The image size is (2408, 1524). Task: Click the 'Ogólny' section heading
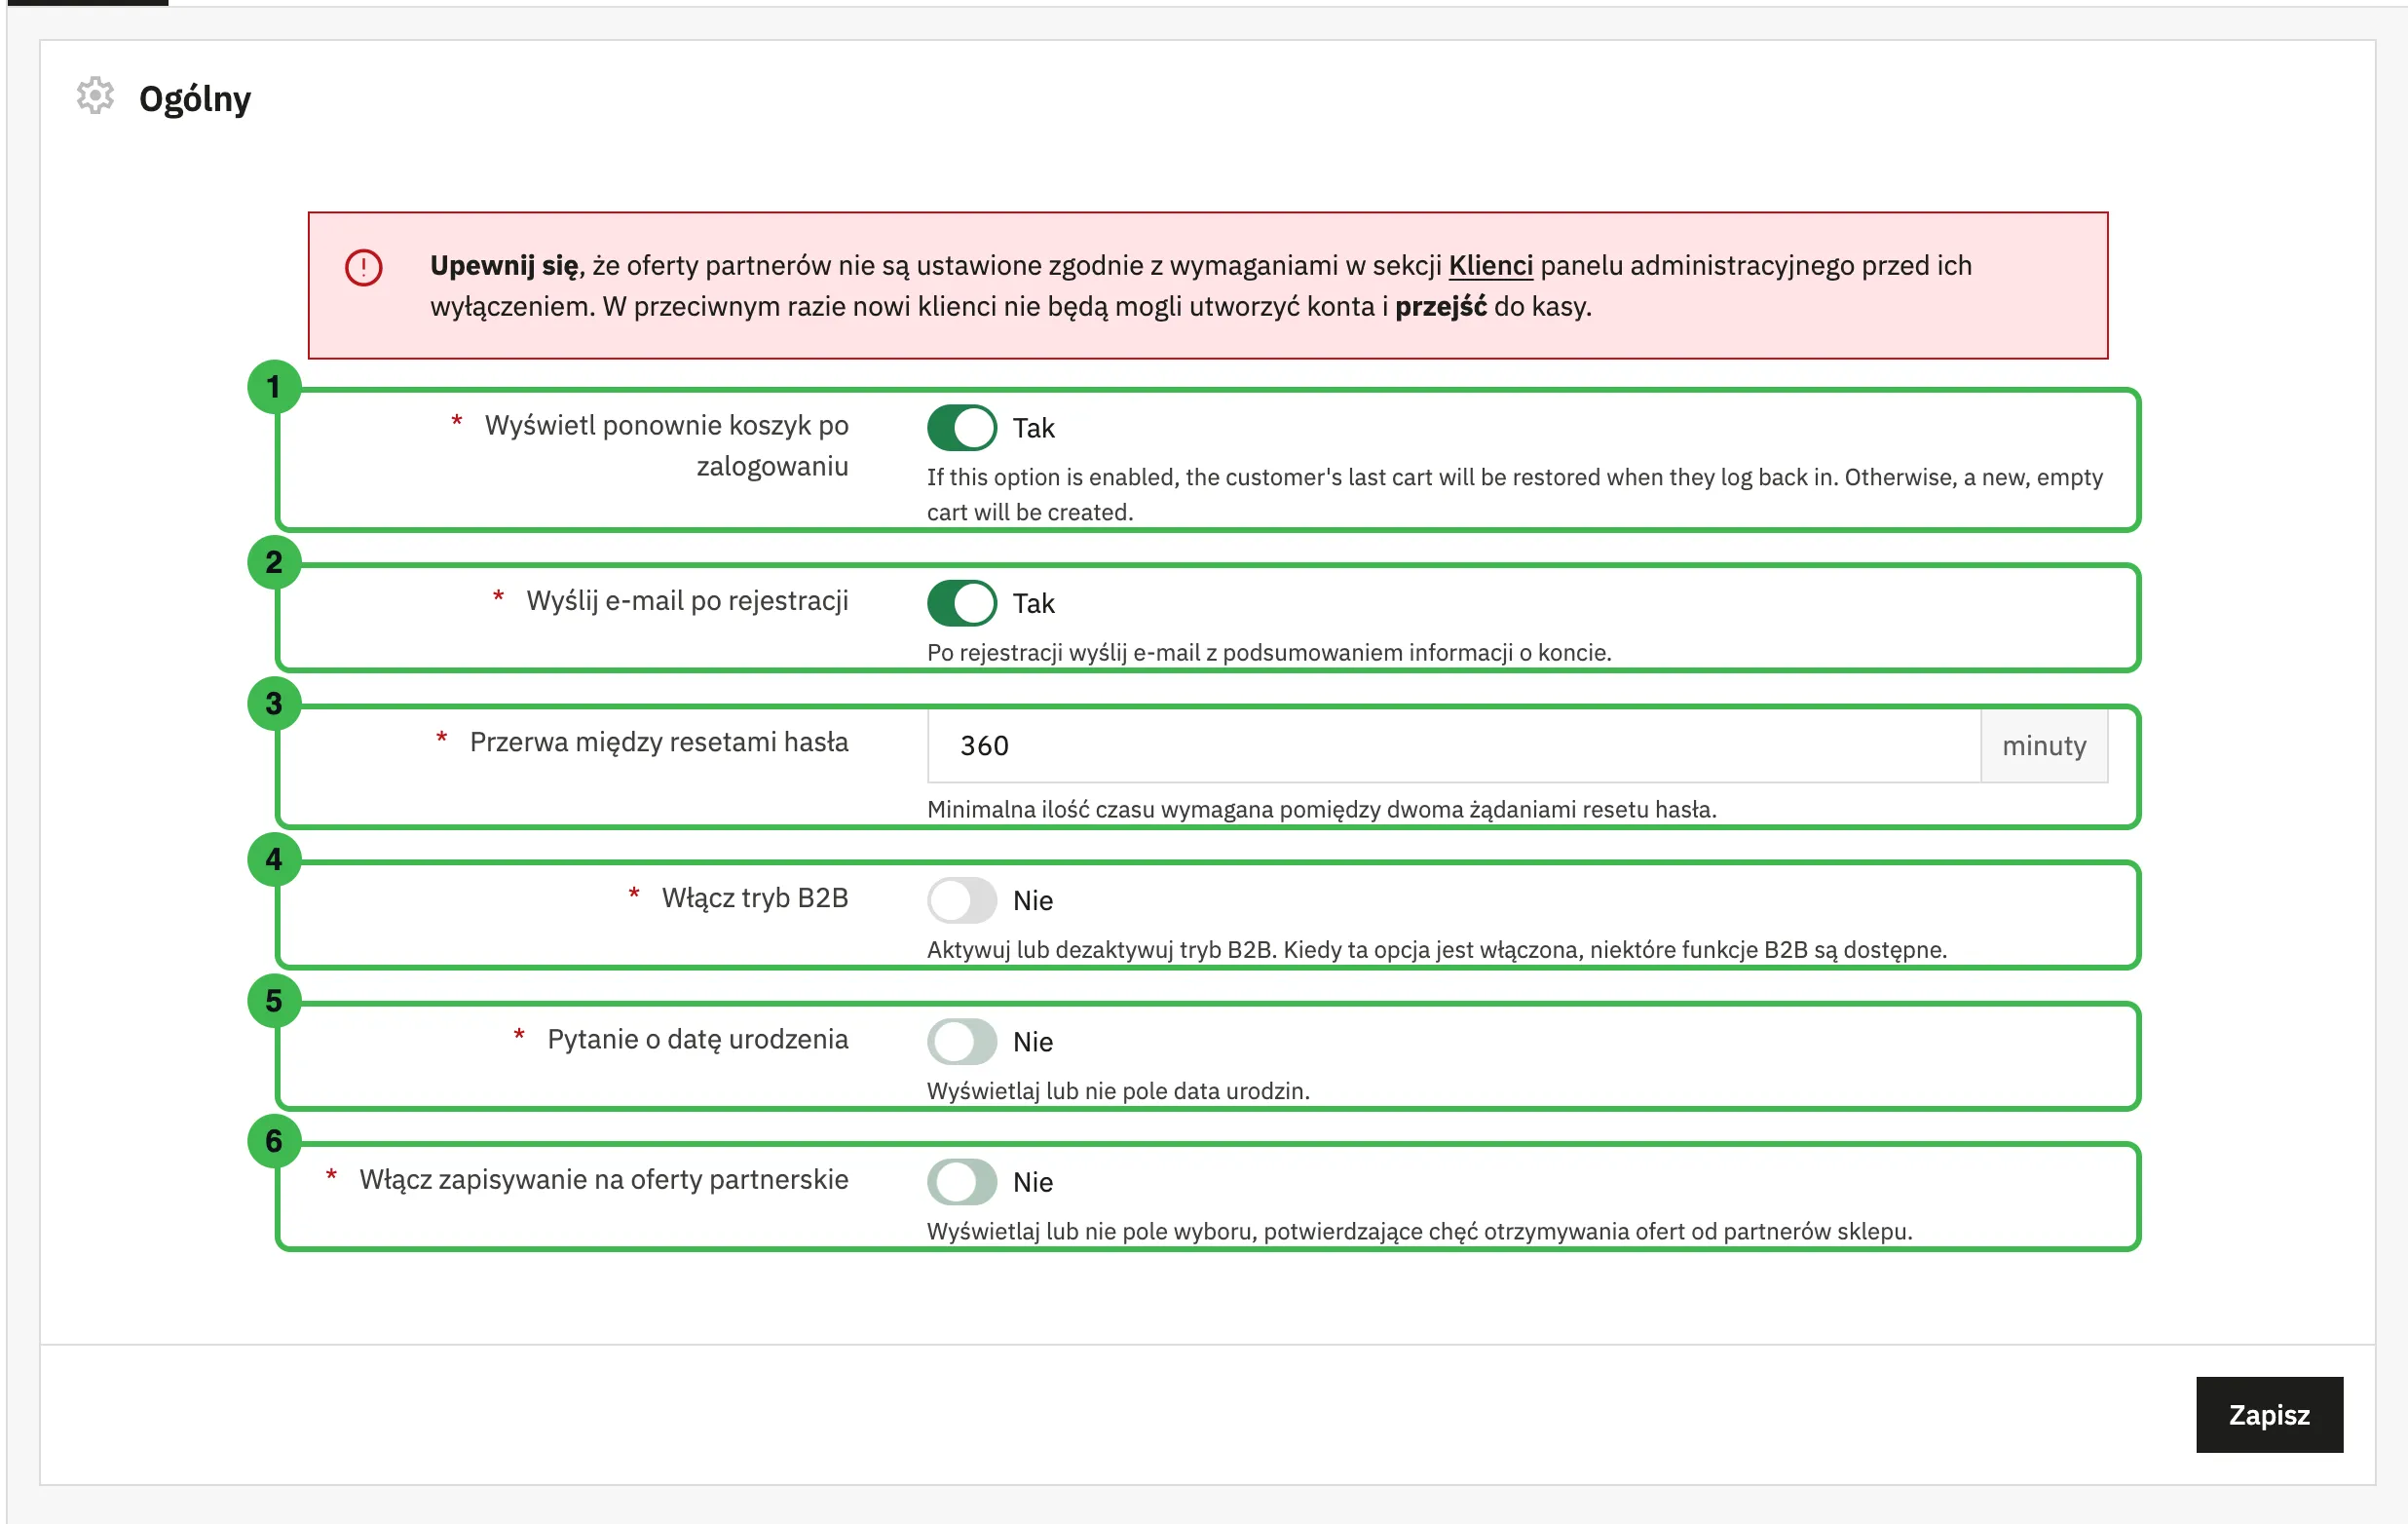195,98
